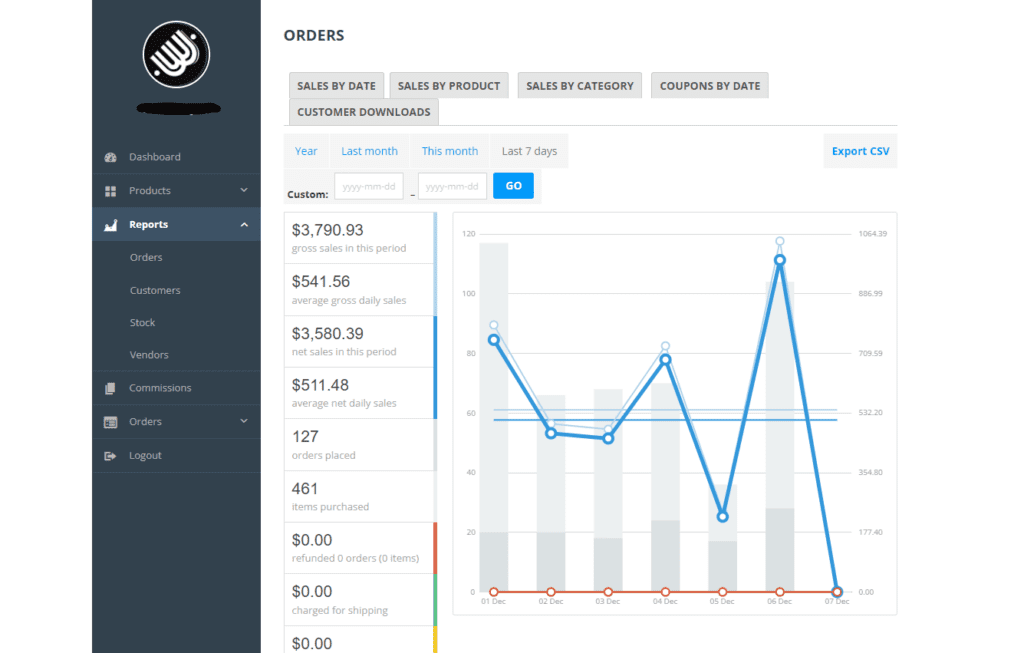Click the Orders list icon in sidebar
The width and height of the screenshot is (1024, 653).
(x=110, y=422)
